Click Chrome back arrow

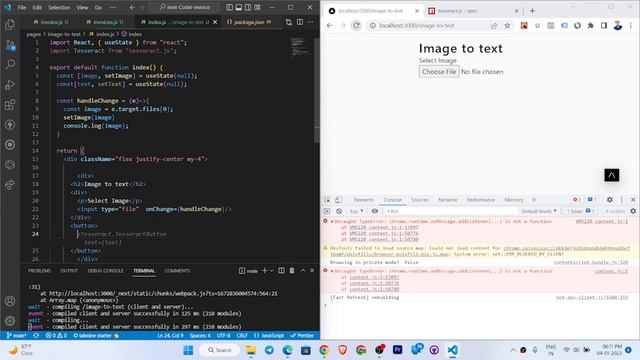point(329,26)
